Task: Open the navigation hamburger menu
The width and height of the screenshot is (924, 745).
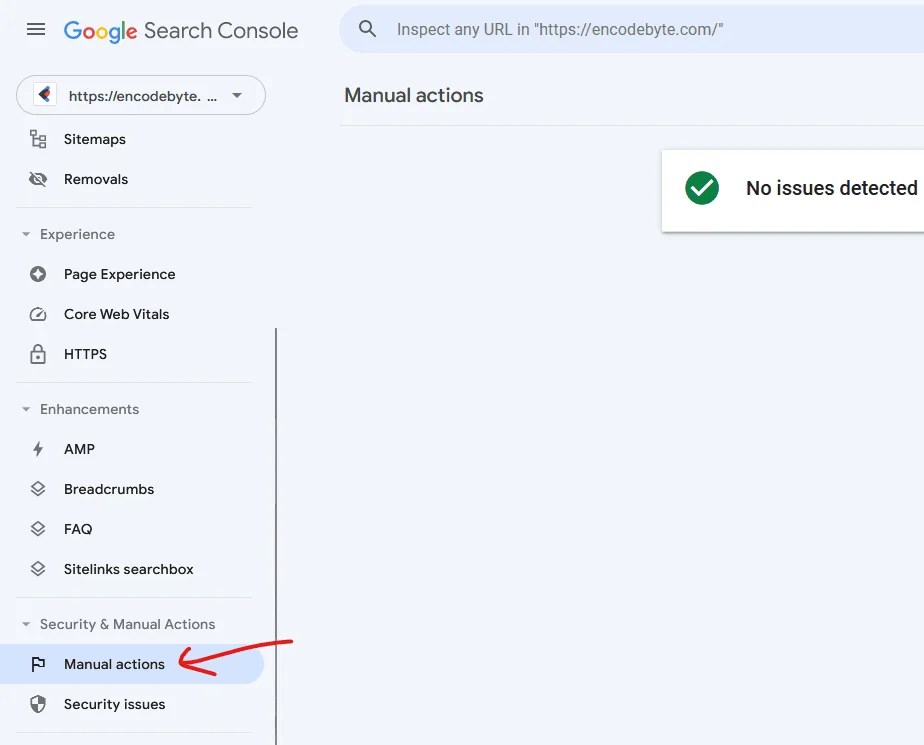Action: pyautogui.click(x=36, y=29)
